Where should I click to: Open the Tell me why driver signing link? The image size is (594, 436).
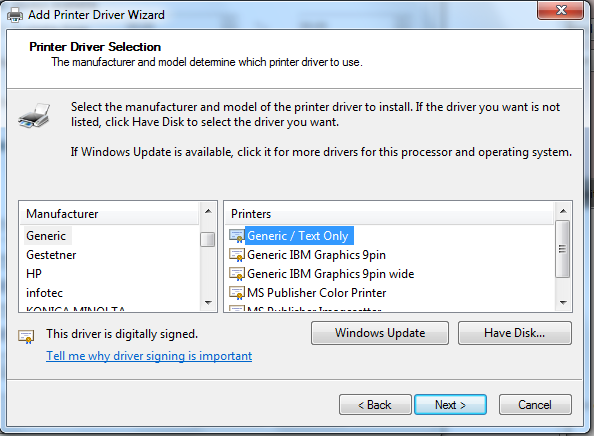(149, 356)
